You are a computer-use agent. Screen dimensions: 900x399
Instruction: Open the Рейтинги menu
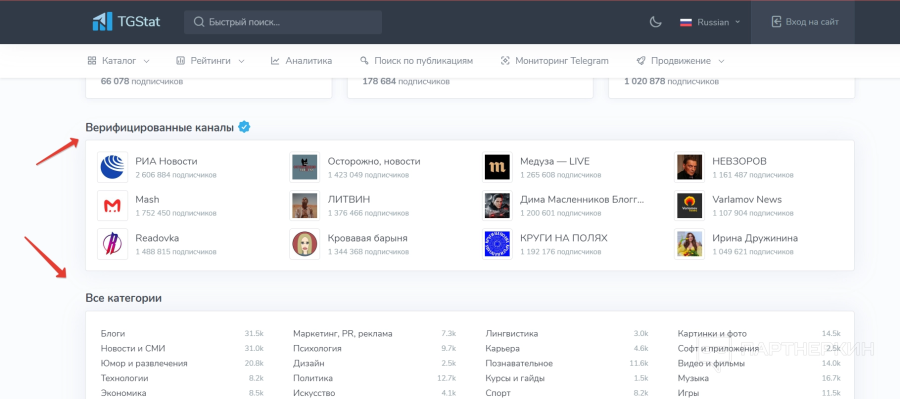tap(210, 60)
